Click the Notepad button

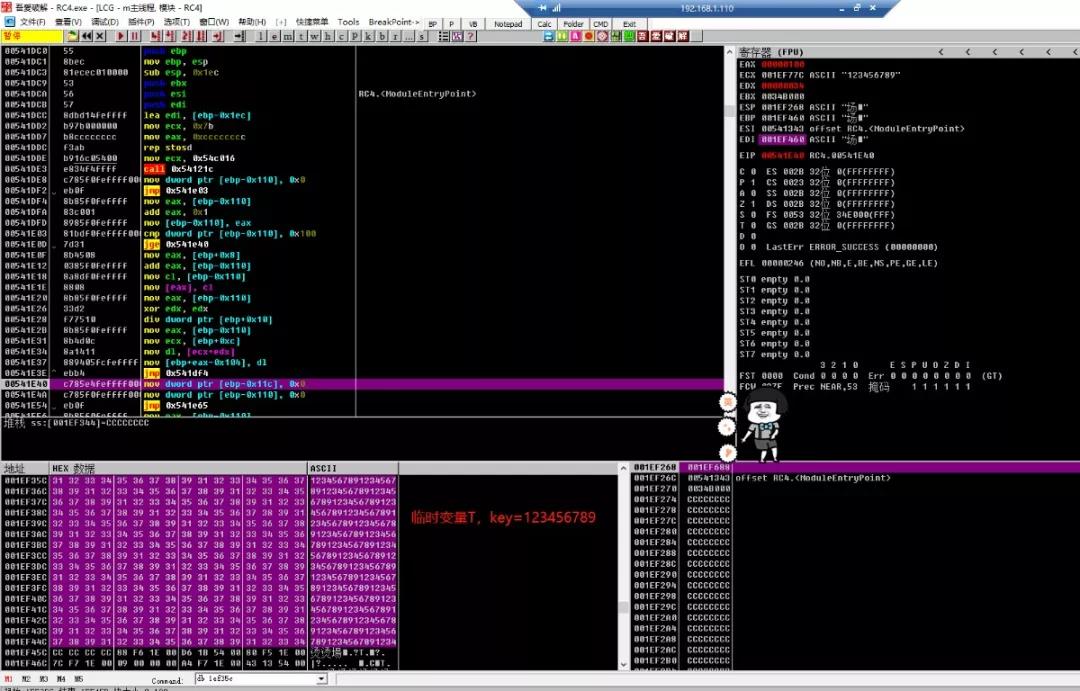coord(508,23)
